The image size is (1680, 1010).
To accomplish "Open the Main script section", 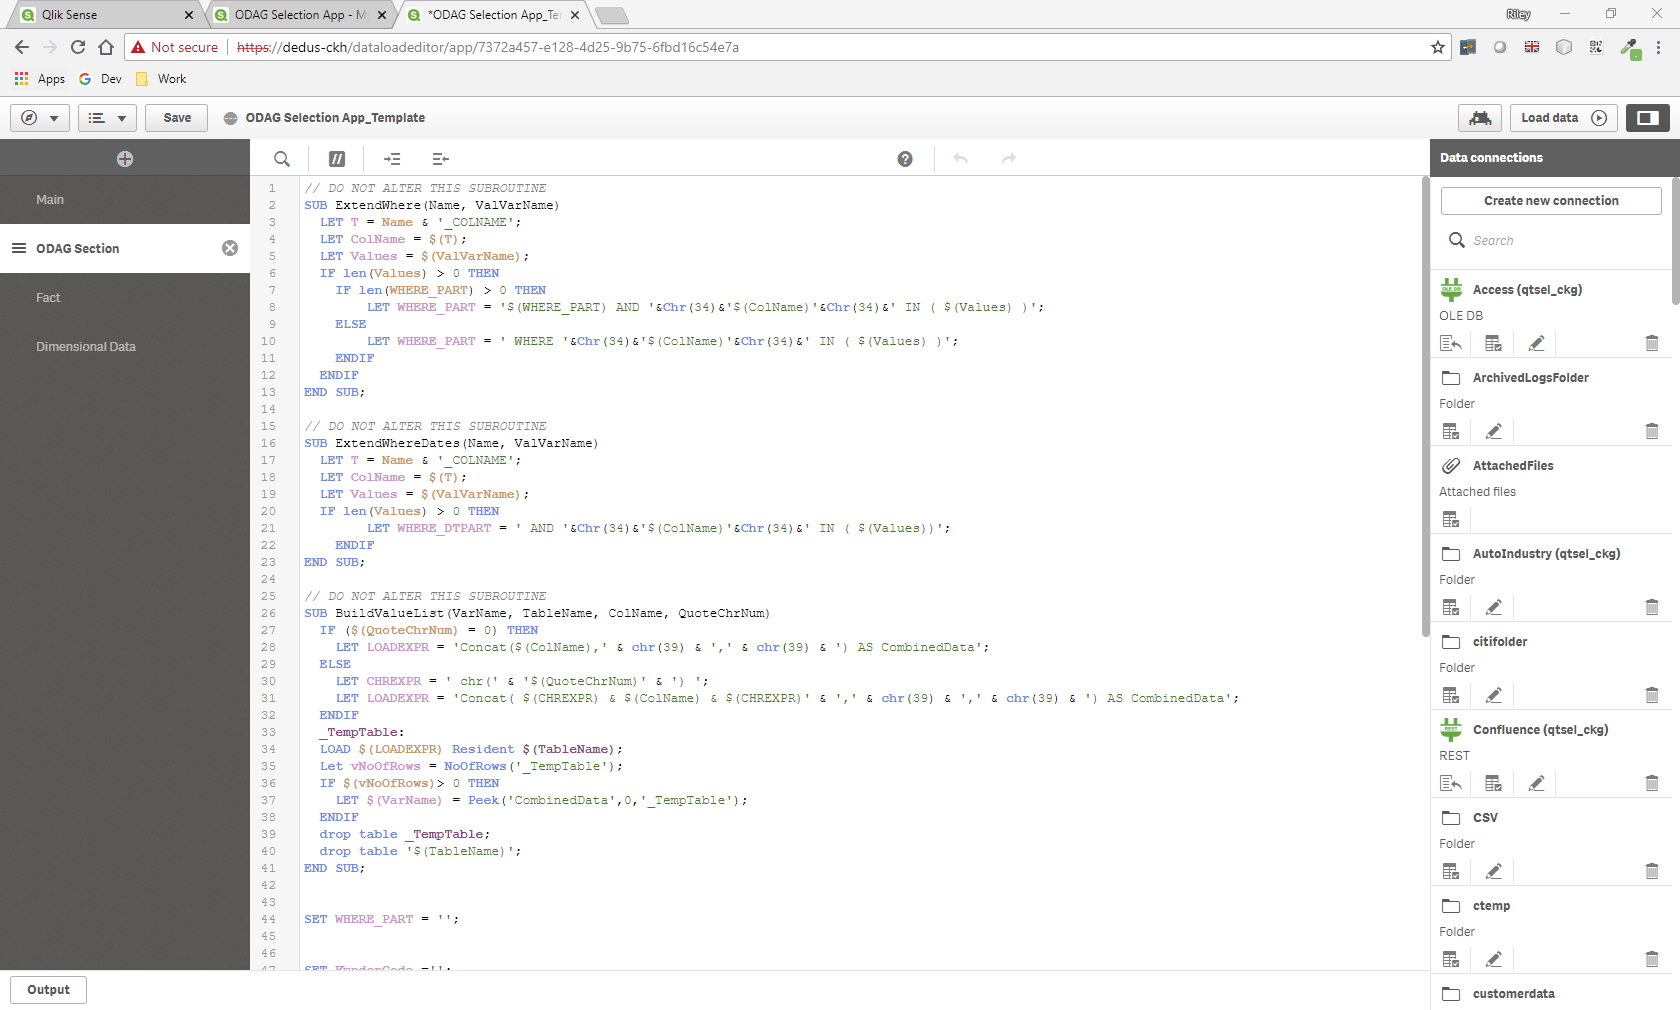I will [x=125, y=200].
